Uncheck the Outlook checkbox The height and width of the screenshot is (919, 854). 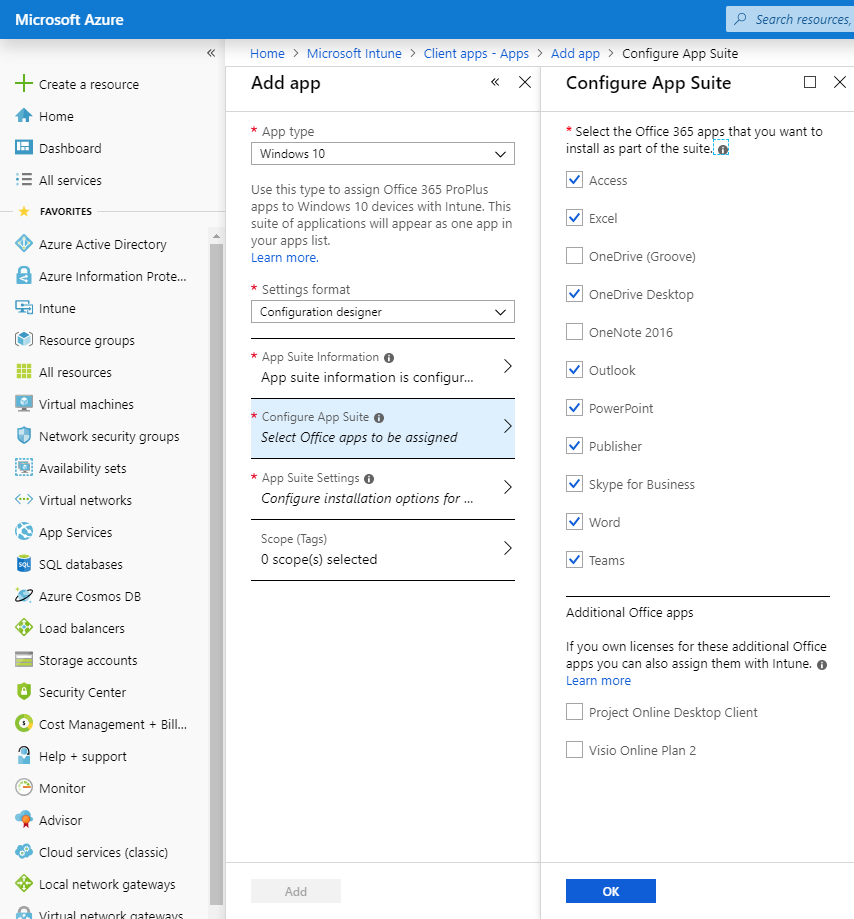pyautogui.click(x=574, y=370)
